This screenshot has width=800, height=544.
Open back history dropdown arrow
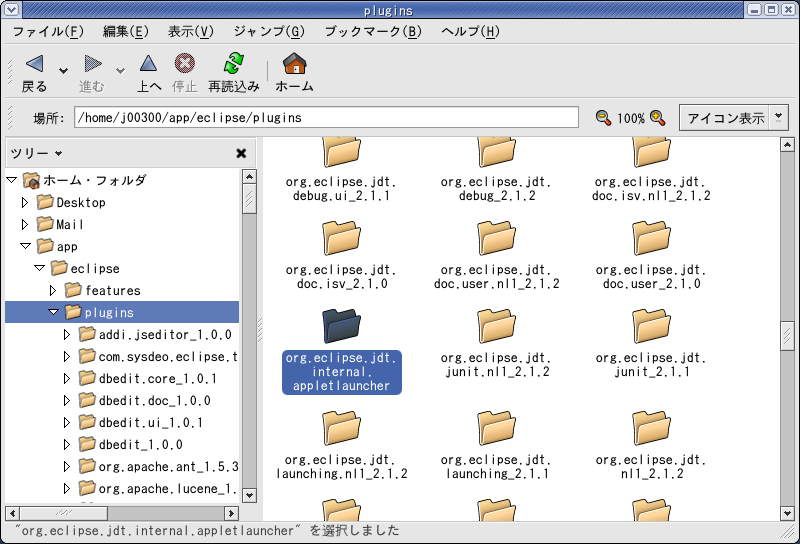point(63,70)
